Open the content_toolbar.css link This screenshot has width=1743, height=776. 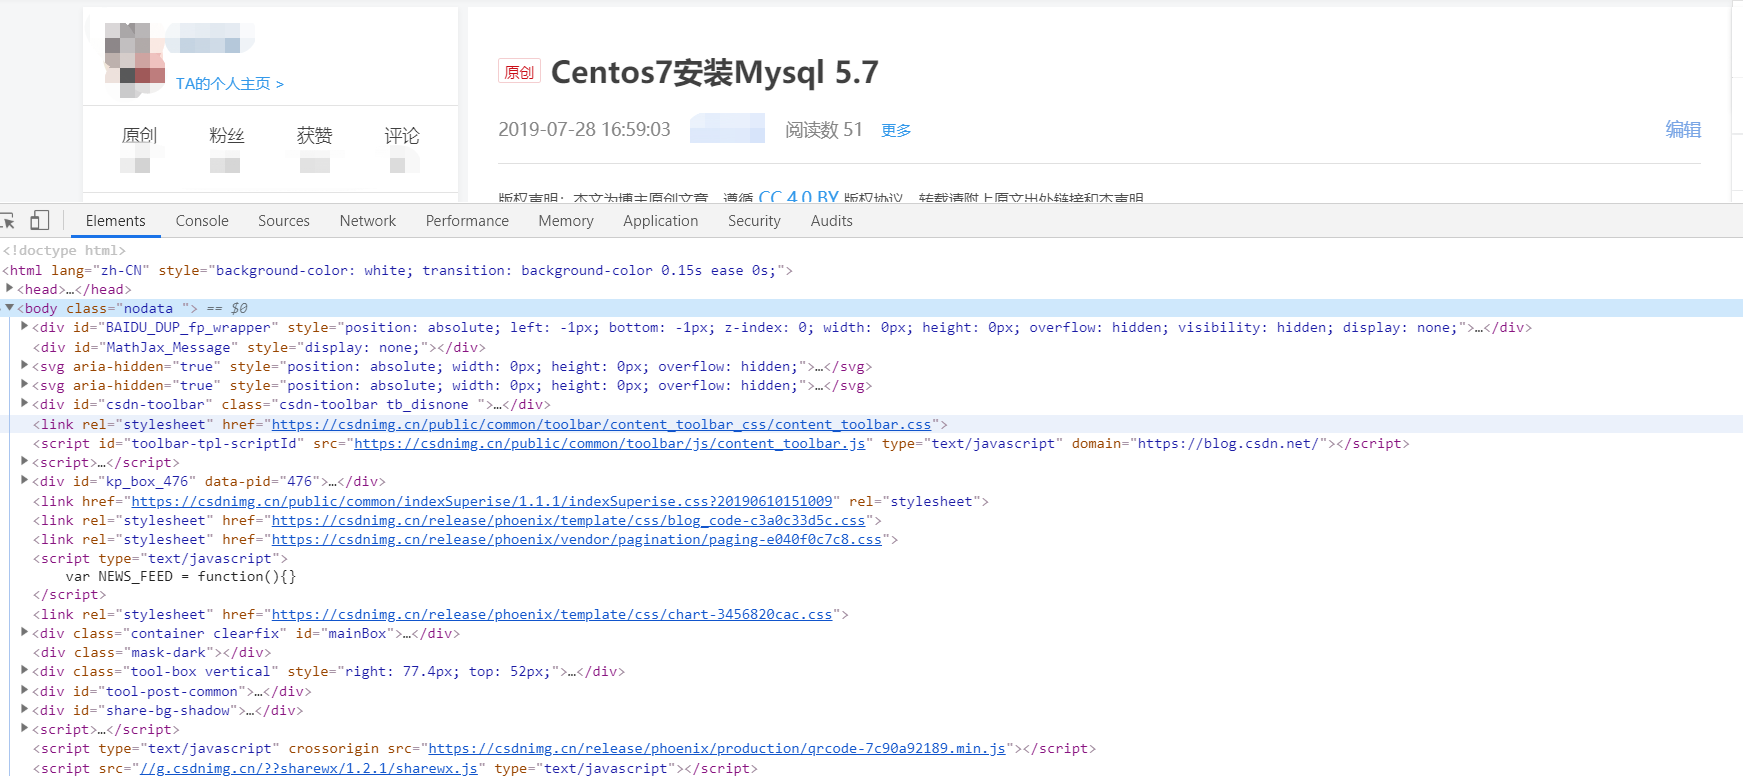[601, 424]
